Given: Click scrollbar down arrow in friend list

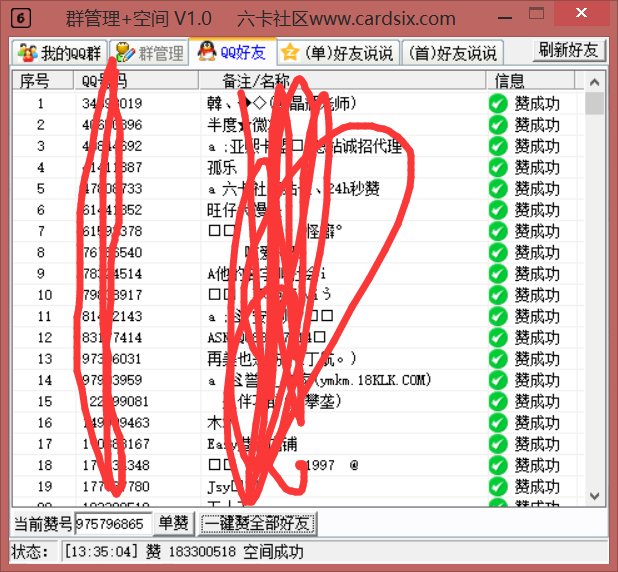Looking at the screenshot, I should click(x=595, y=497).
